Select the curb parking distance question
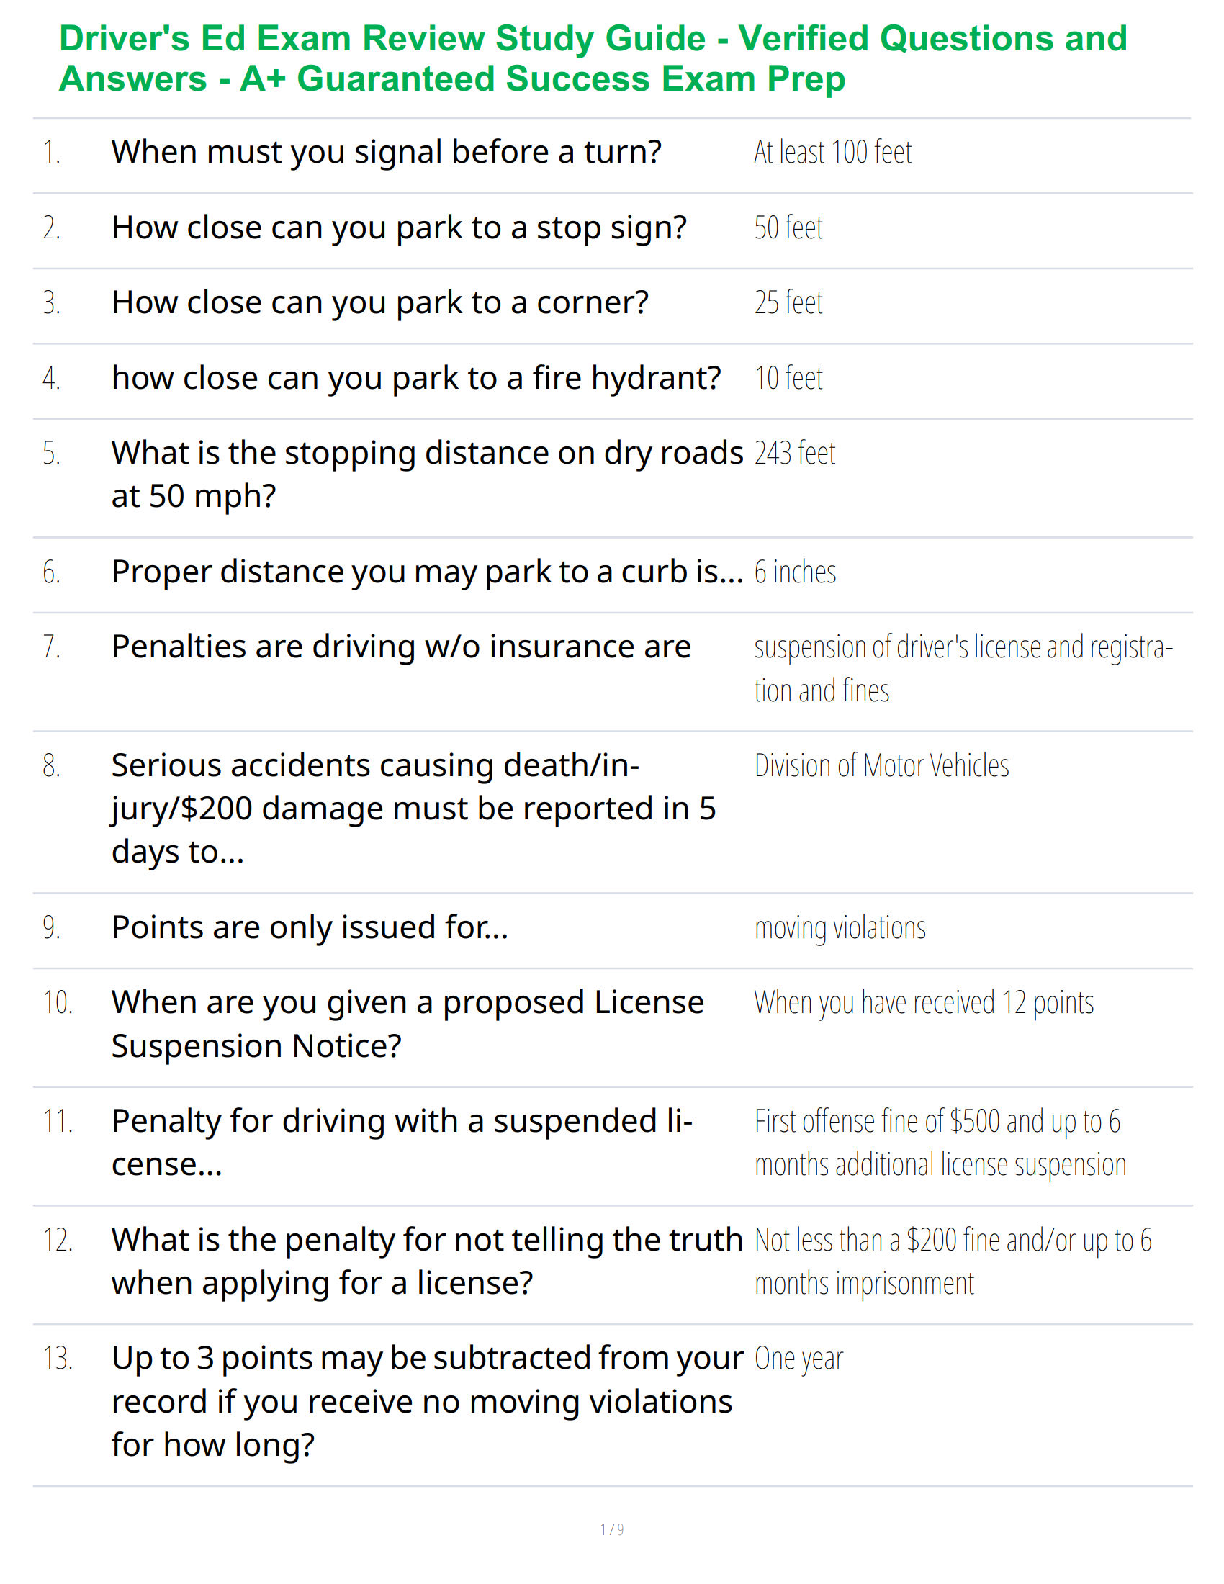Screen dimensions: 1224x1584 coord(427,572)
